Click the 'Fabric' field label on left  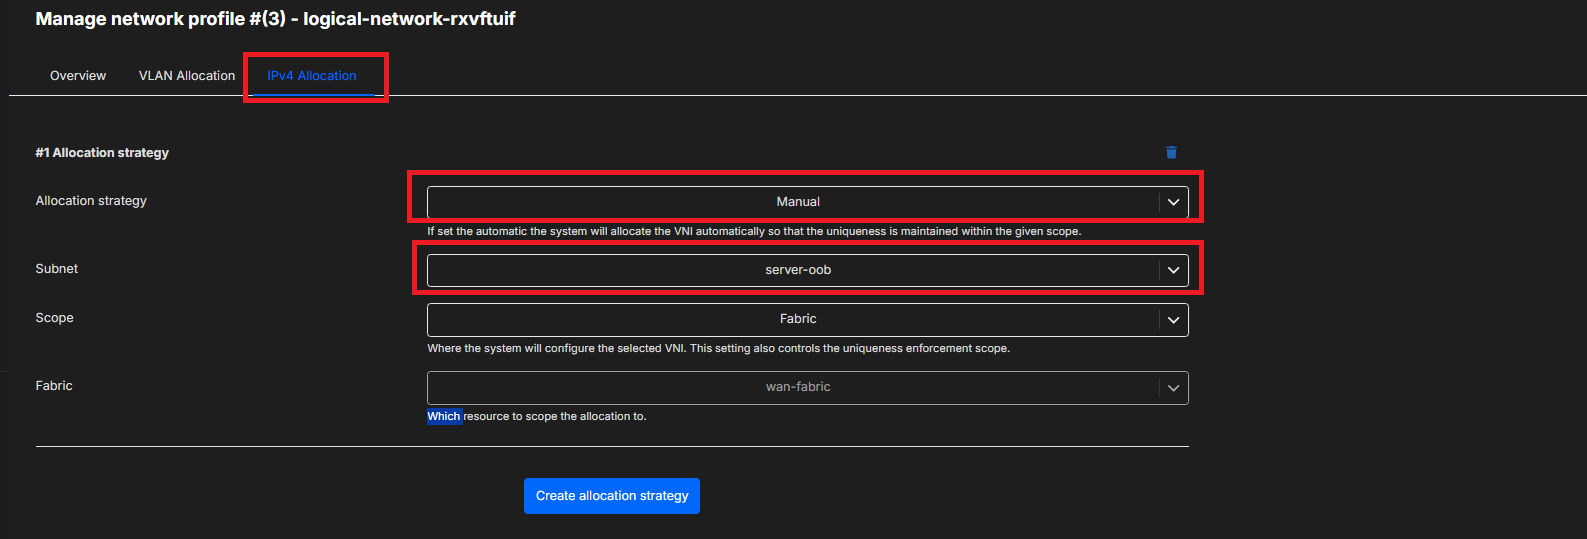(x=54, y=386)
